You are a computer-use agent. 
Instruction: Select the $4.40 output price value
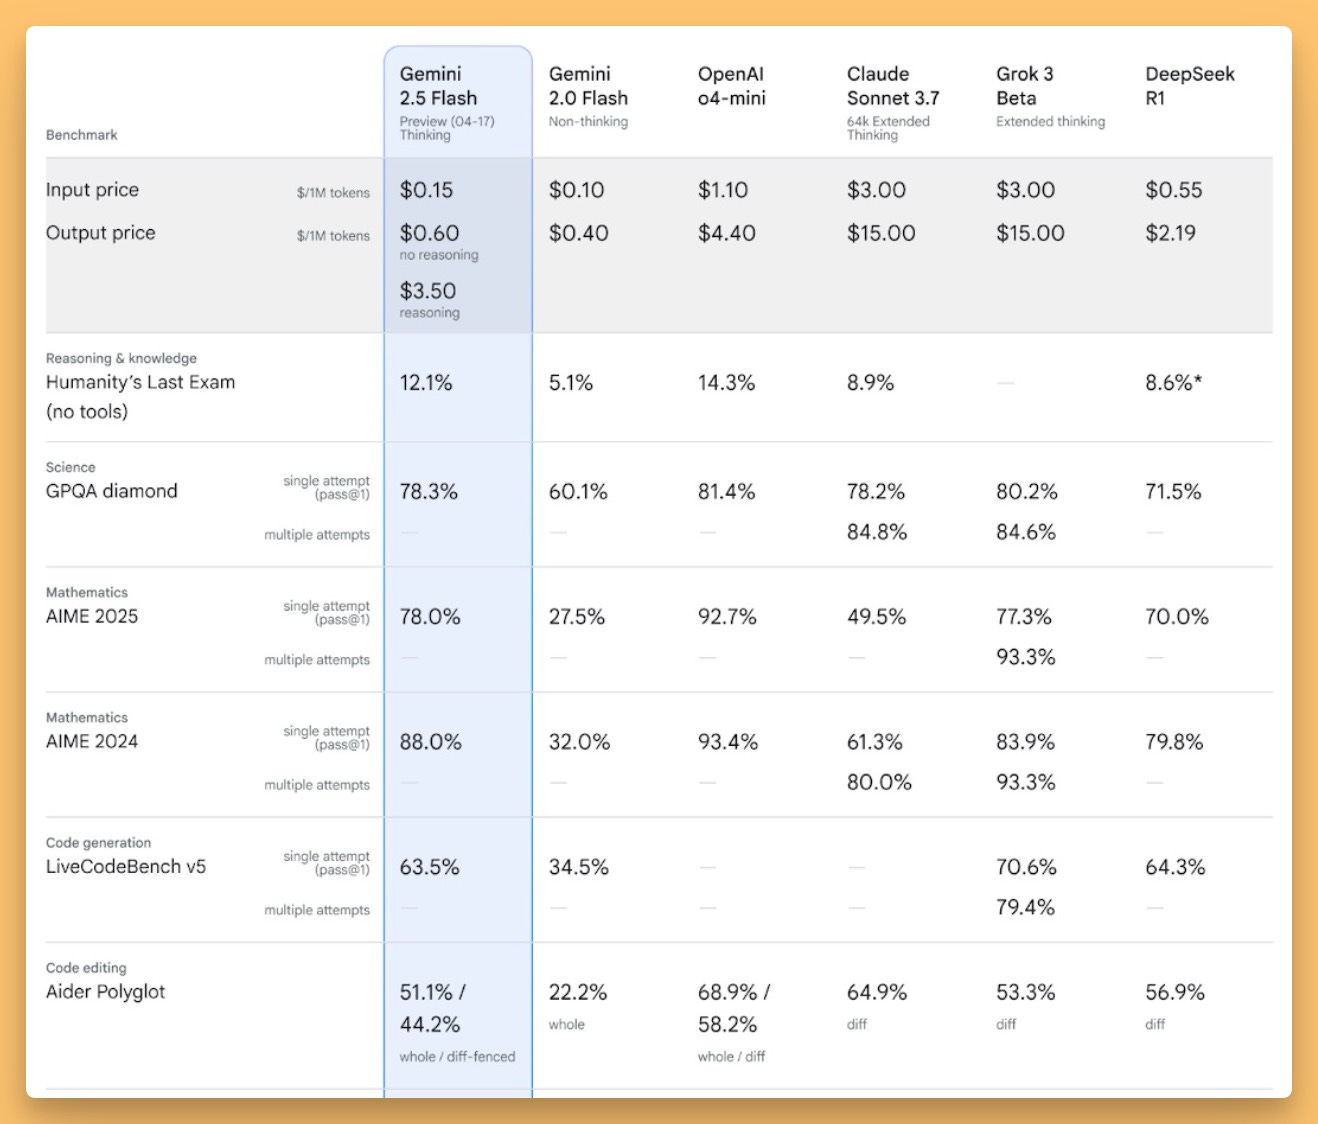[x=726, y=233]
